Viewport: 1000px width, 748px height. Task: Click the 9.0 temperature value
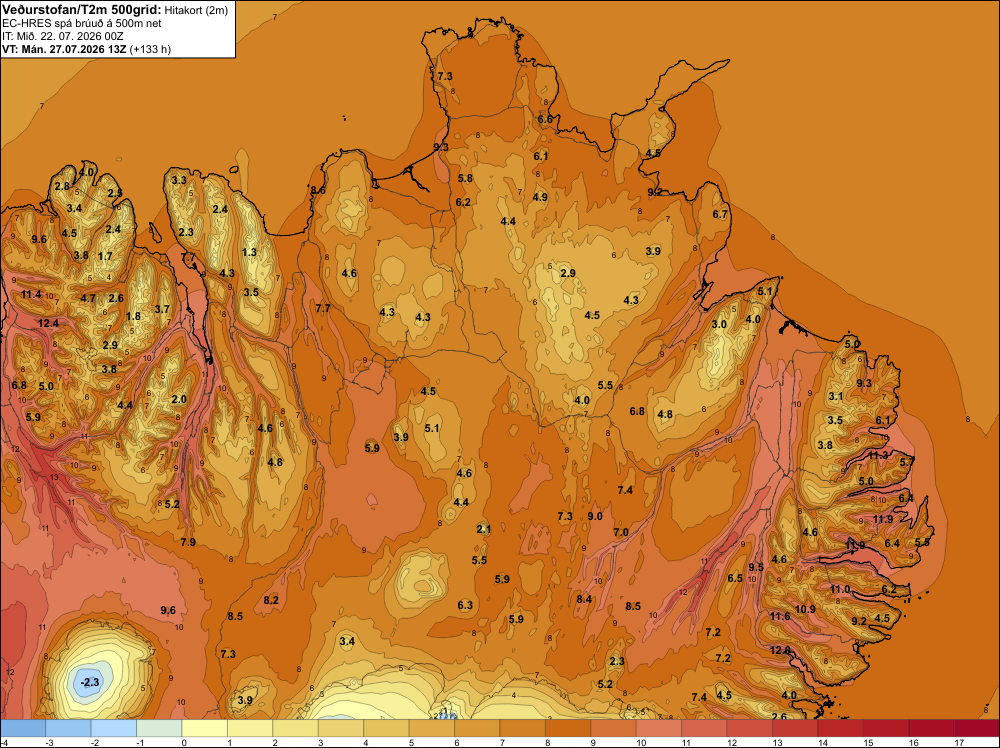pos(595,516)
